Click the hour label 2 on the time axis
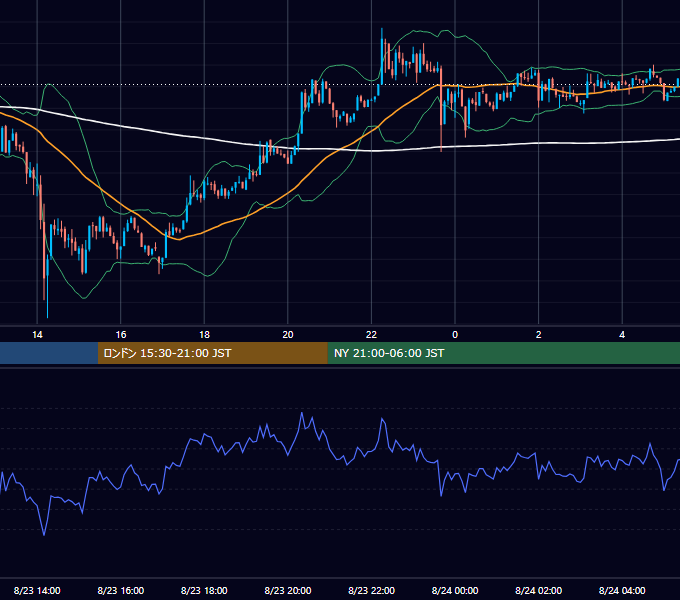This screenshot has width=680, height=600. pos(539,335)
